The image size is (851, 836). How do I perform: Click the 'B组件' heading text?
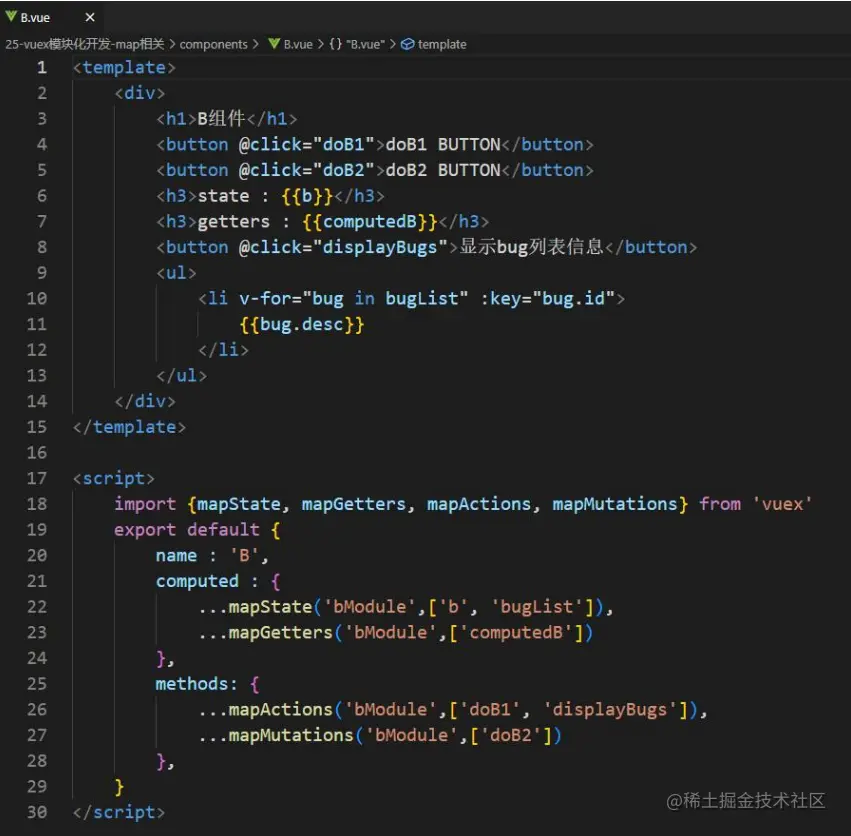pyautogui.click(x=221, y=118)
